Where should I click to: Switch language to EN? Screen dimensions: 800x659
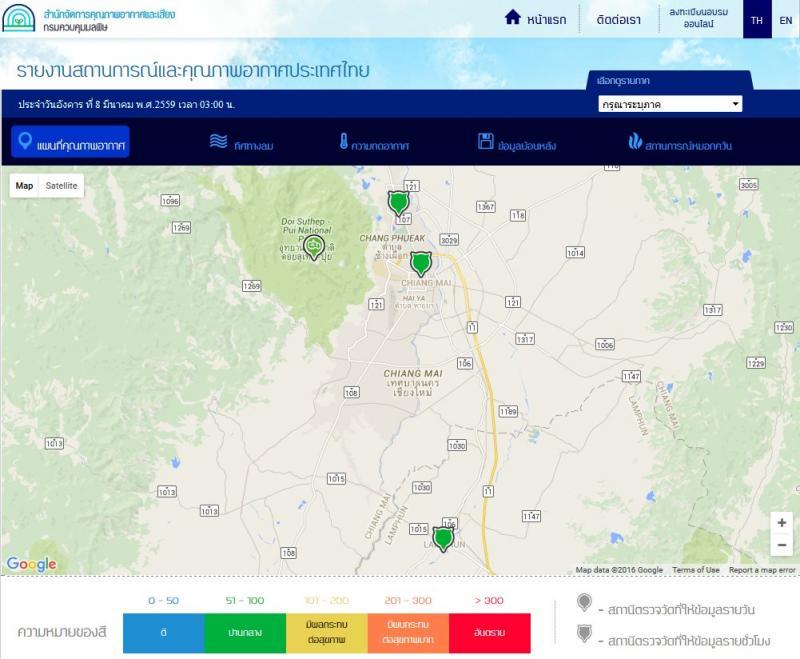click(x=785, y=20)
